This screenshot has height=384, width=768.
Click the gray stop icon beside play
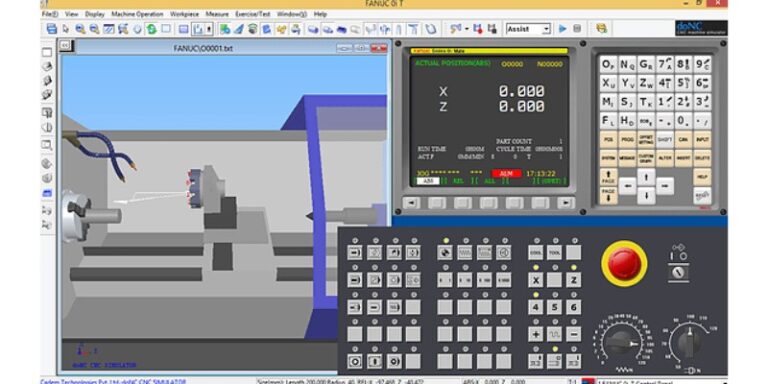pyautogui.click(x=577, y=29)
